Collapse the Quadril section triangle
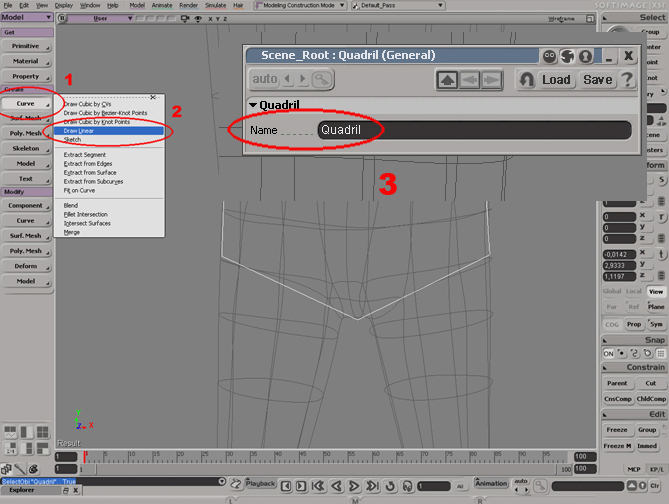The image size is (669, 504). point(252,105)
